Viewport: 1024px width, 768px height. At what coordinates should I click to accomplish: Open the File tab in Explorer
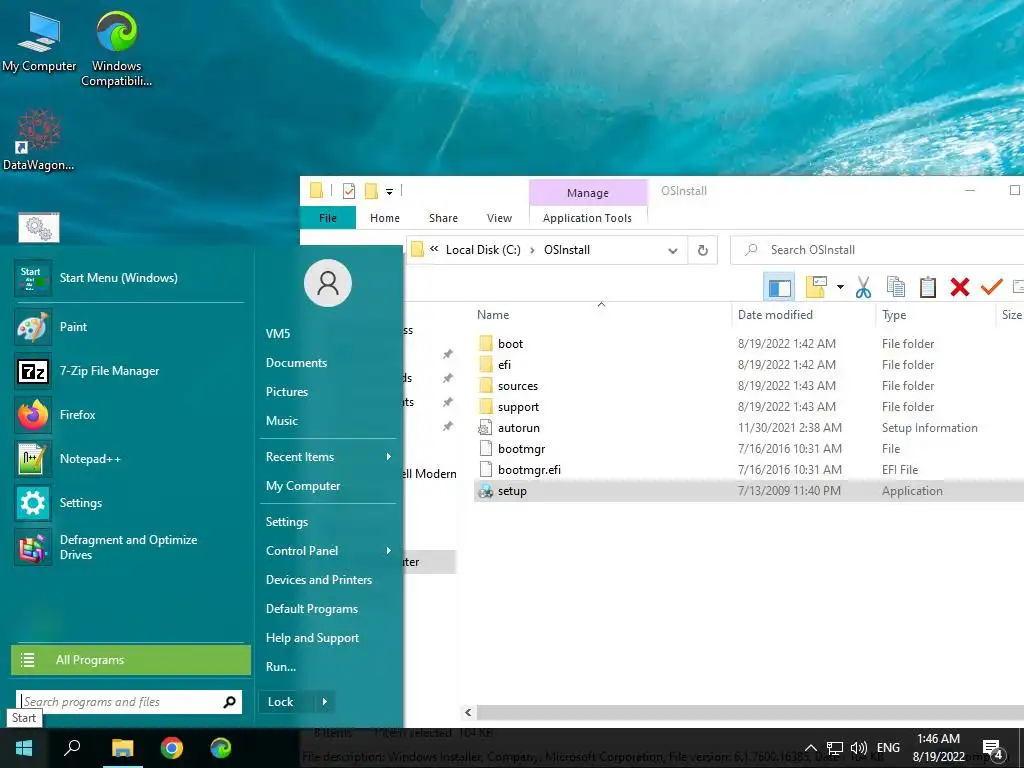328,218
